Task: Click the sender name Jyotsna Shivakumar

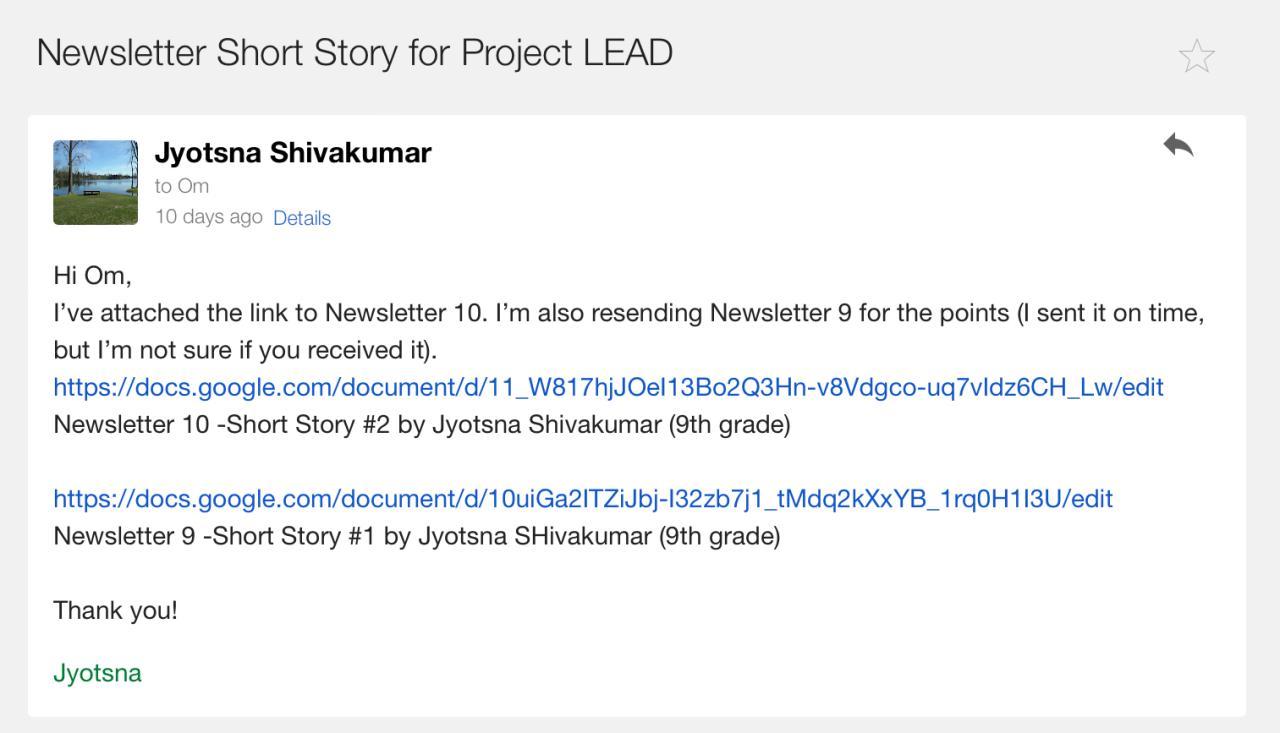Action: click(293, 153)
